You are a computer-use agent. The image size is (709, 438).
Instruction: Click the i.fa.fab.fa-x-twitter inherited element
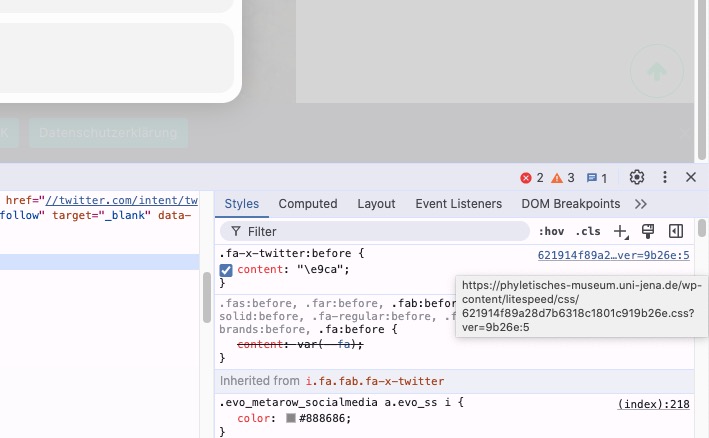pyautogui.click(x=375, y=381)
